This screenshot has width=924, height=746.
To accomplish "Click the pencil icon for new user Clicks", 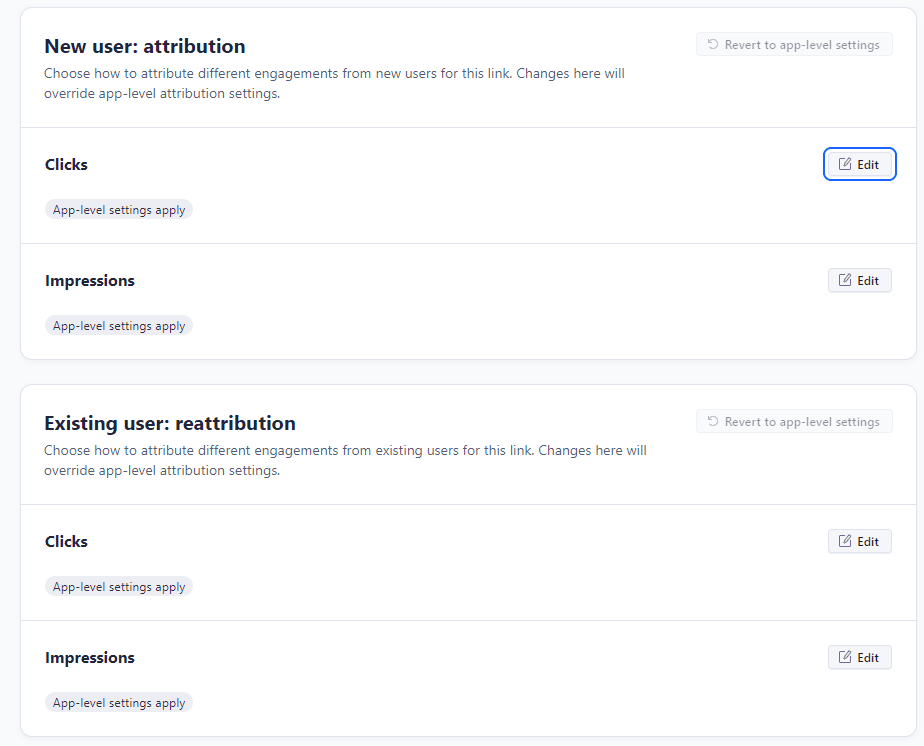I will 845,164.
